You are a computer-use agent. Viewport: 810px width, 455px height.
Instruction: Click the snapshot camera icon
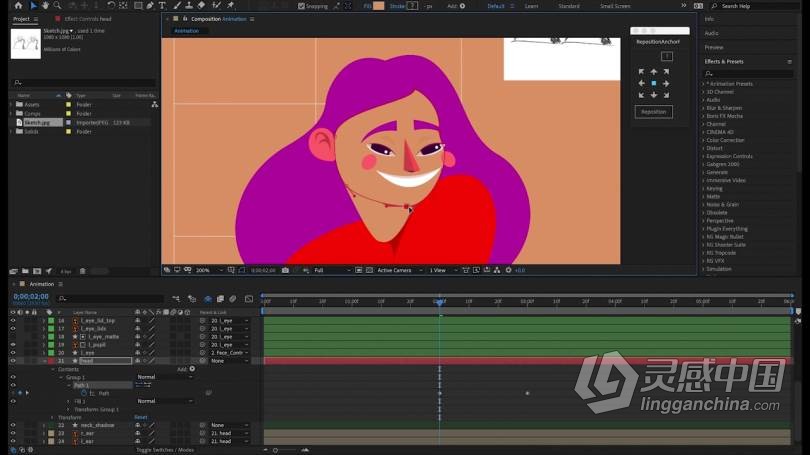click(x=285, y=270)
